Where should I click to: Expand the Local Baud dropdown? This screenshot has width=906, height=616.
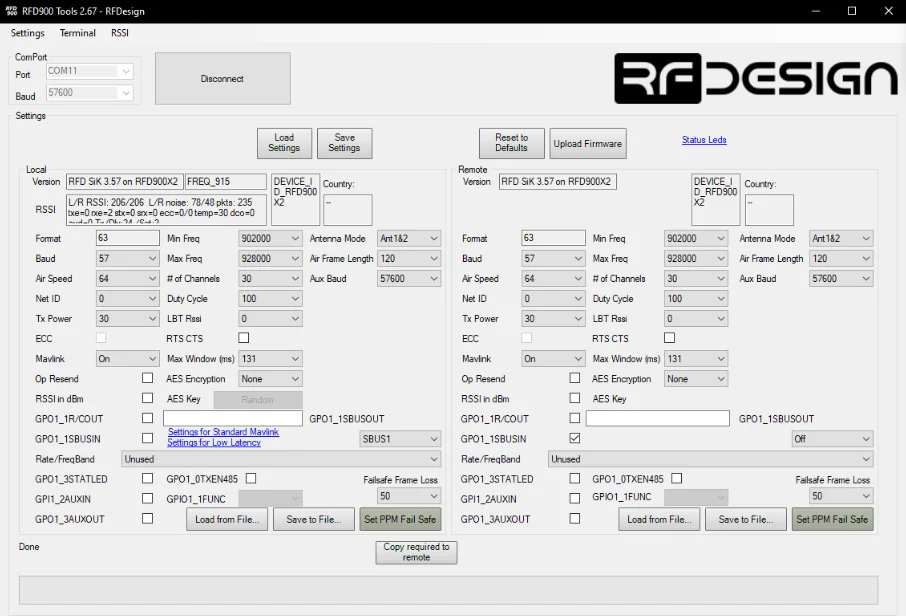coord(128,258)
